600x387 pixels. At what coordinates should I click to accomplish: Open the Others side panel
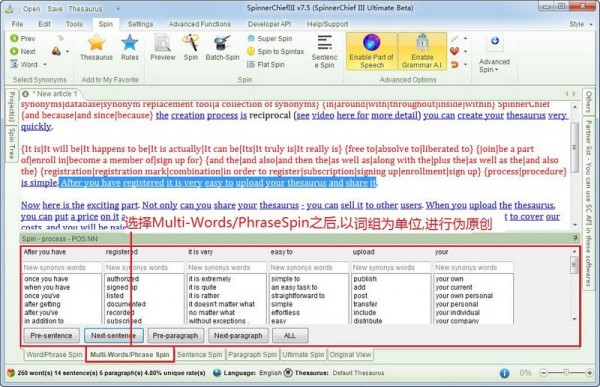pyautogui.click(x=589, y=102)
